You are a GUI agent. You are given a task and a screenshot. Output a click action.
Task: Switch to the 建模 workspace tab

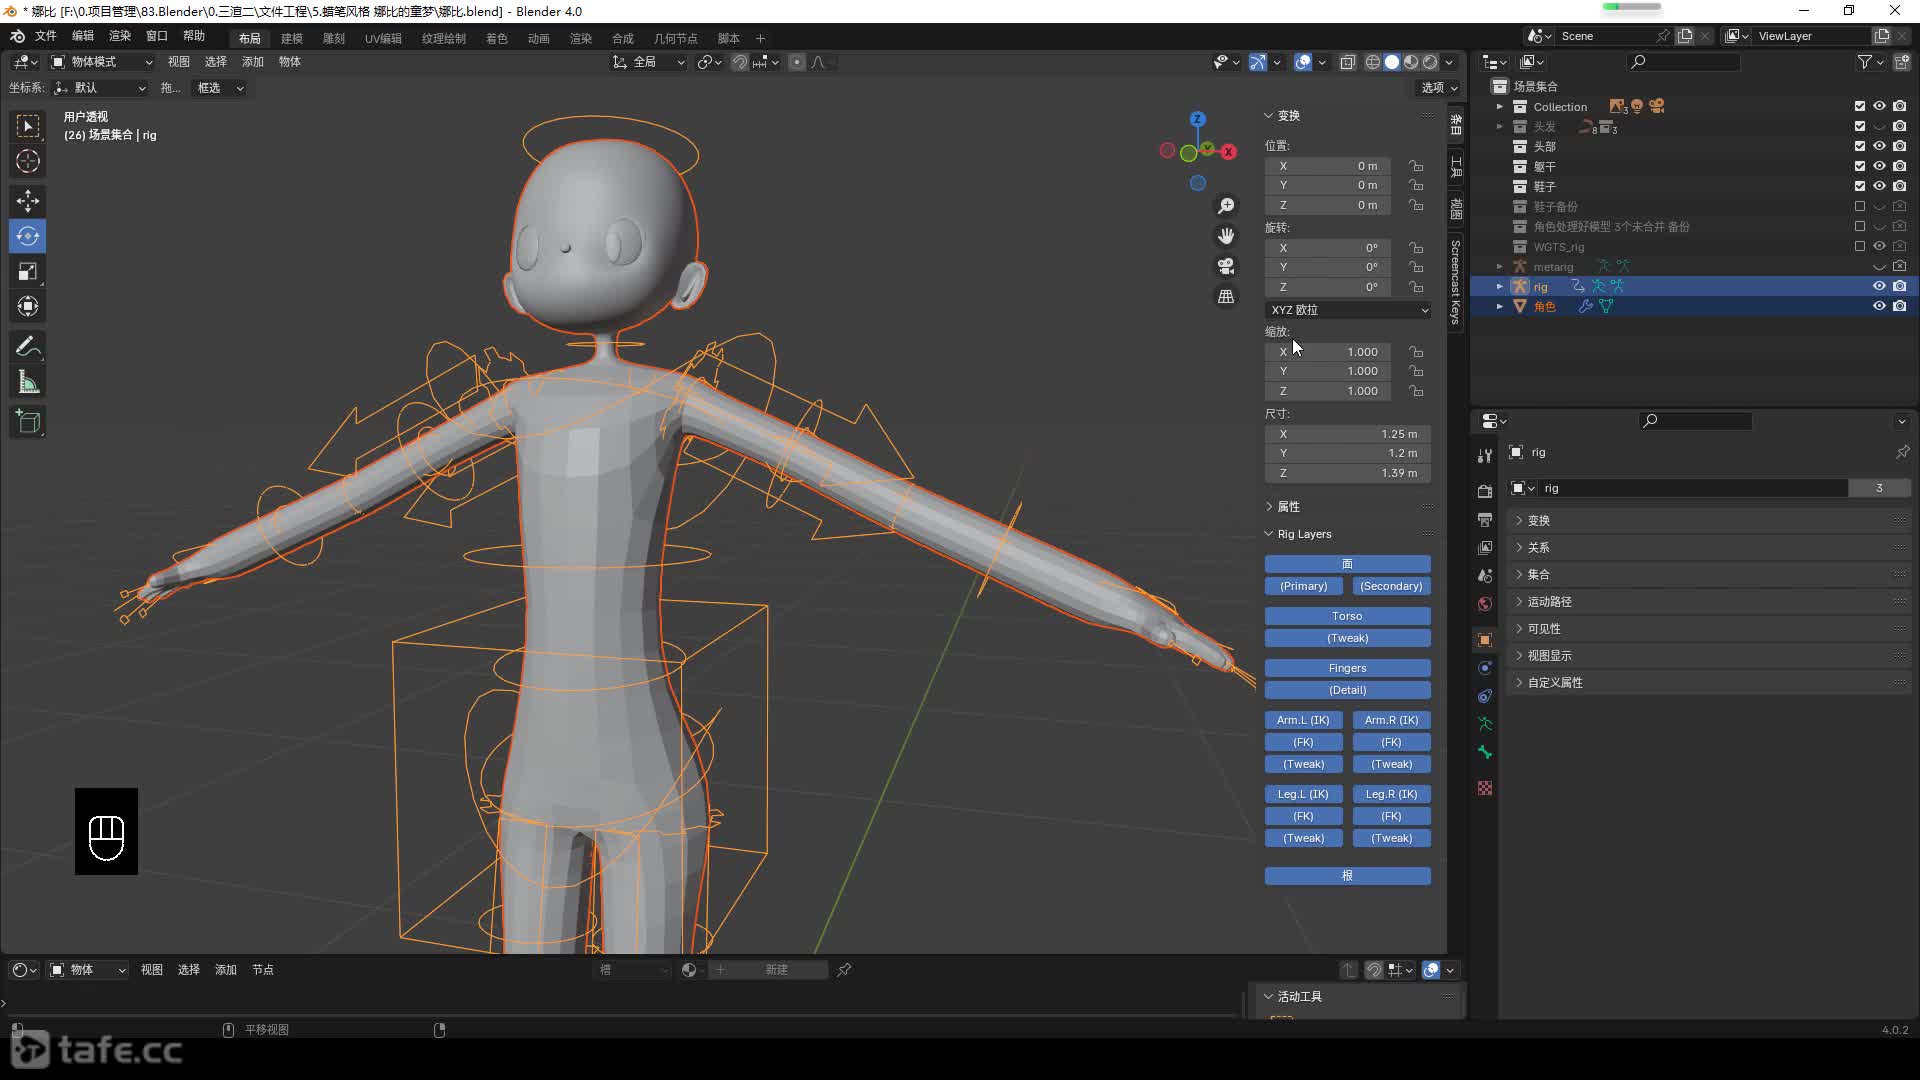(x=292, y=38)
